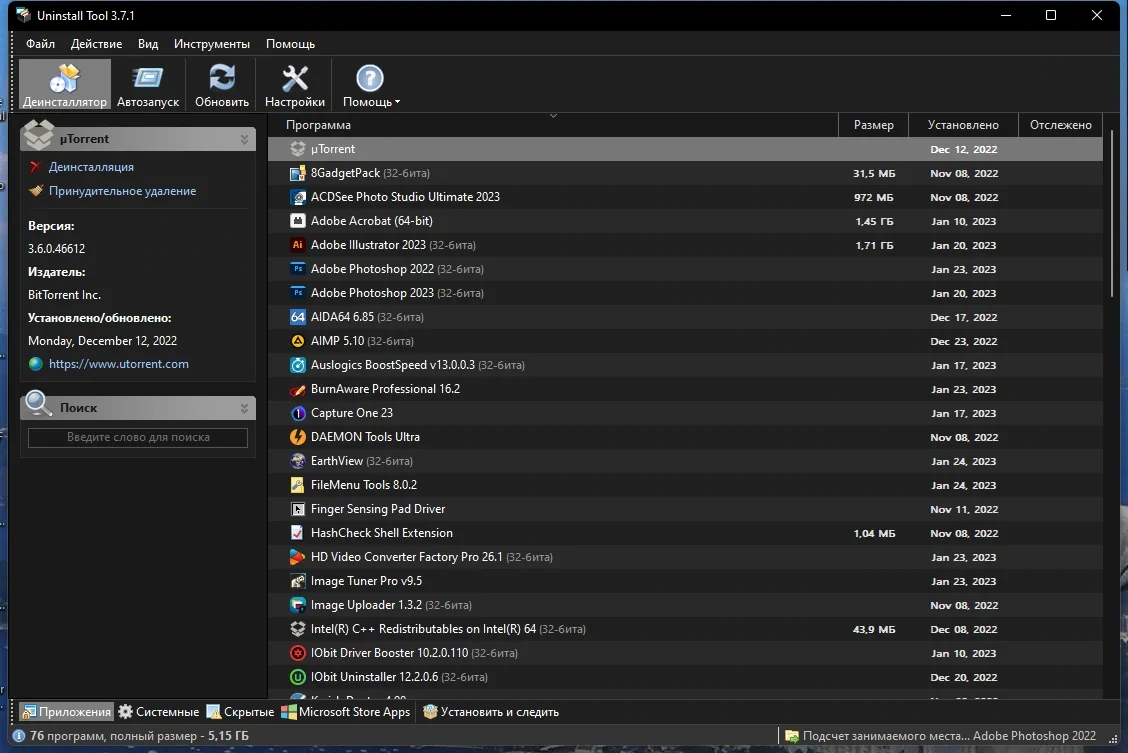The height and width of the screenshot is (753, 1128).
Task: Open the Инструменты menu
Action: click(212, 44)
